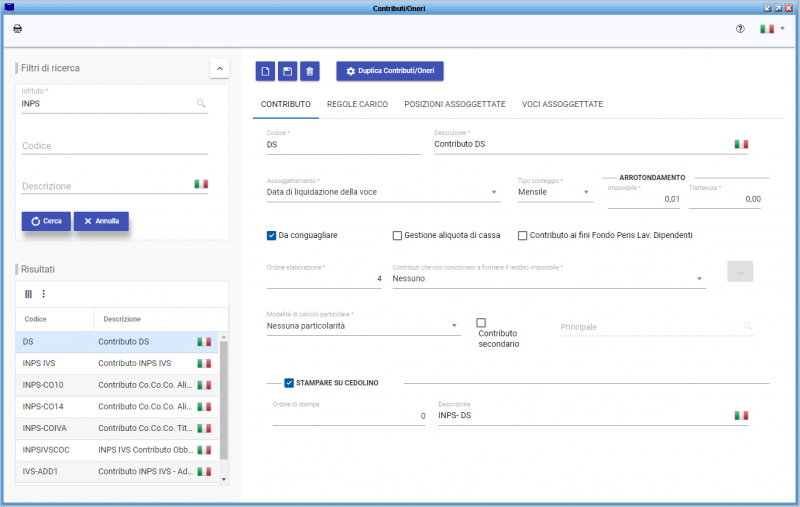Open the help question mark icon
The height and width of the screenshot is (507, 800).
740,29
